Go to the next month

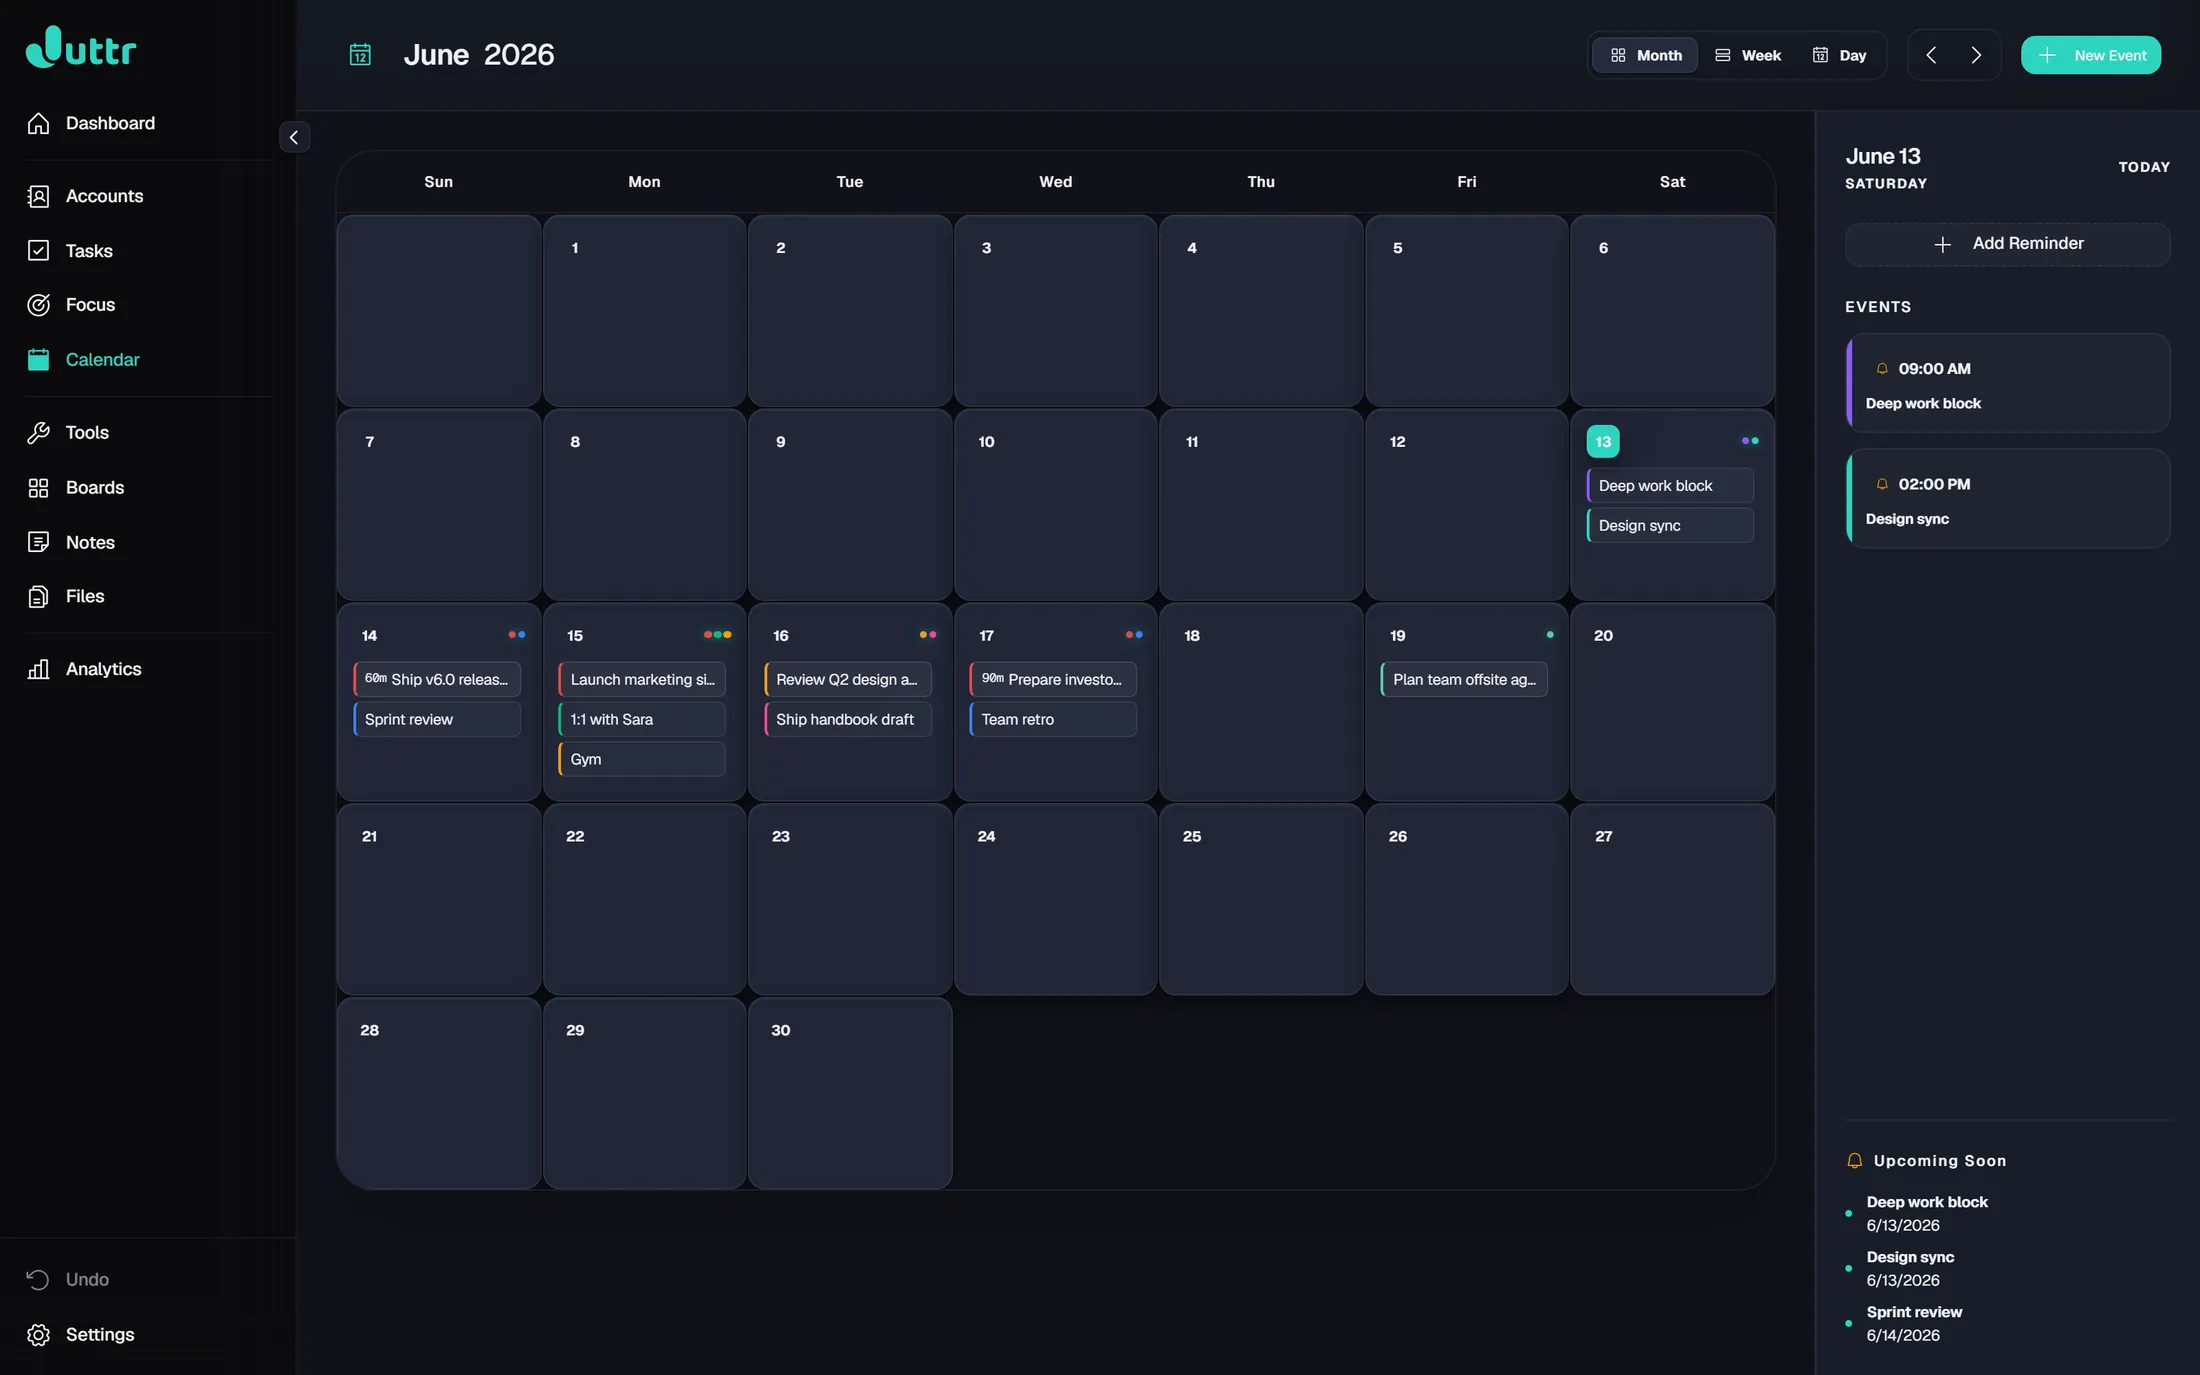[1976, 55]
